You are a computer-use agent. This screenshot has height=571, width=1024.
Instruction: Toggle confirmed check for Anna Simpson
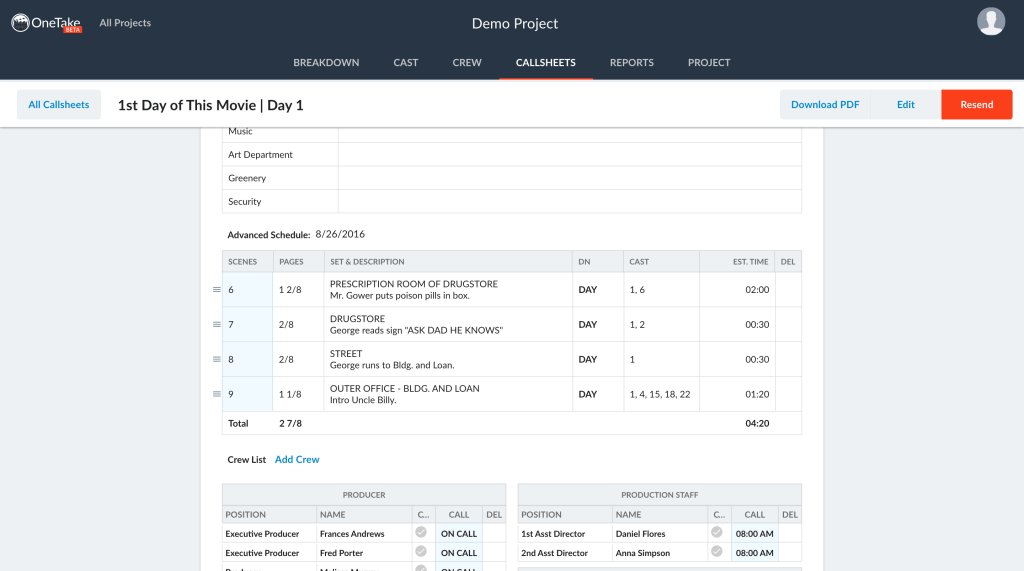tap(717, 551)
